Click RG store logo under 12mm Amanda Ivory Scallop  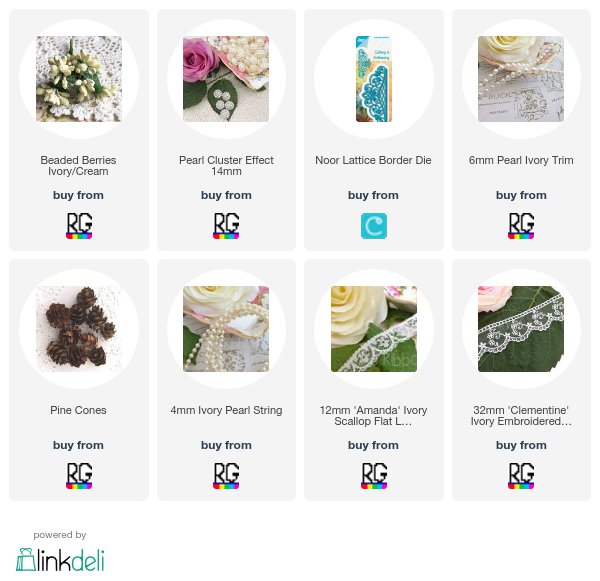coord(374,476)
